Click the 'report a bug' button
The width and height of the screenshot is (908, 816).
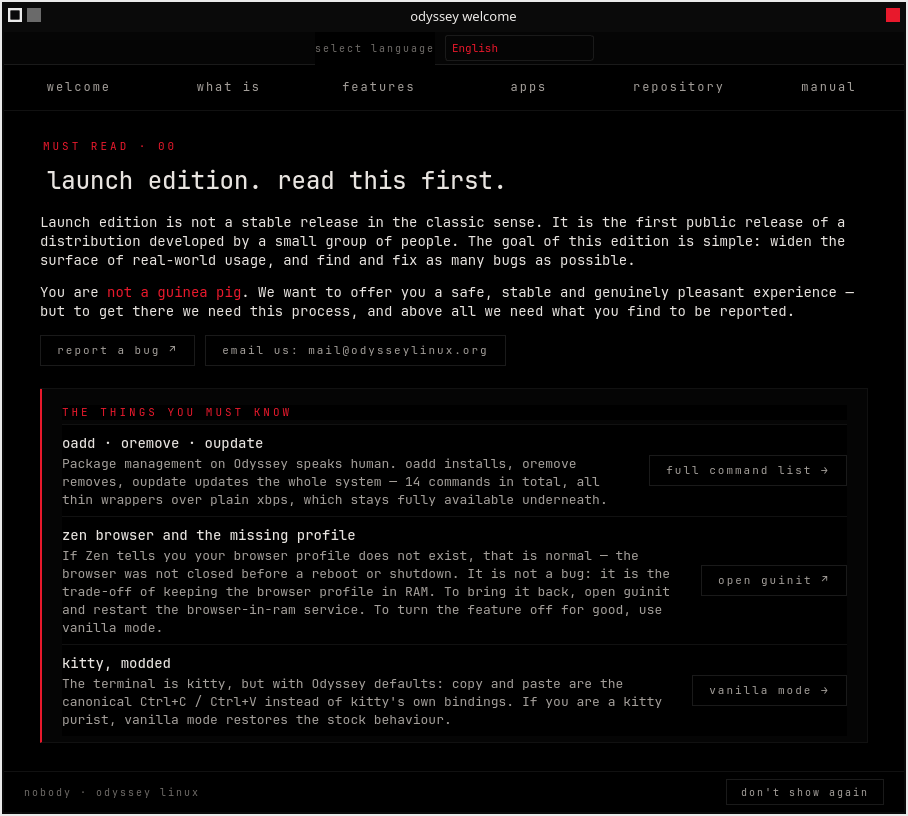point(118,350)
